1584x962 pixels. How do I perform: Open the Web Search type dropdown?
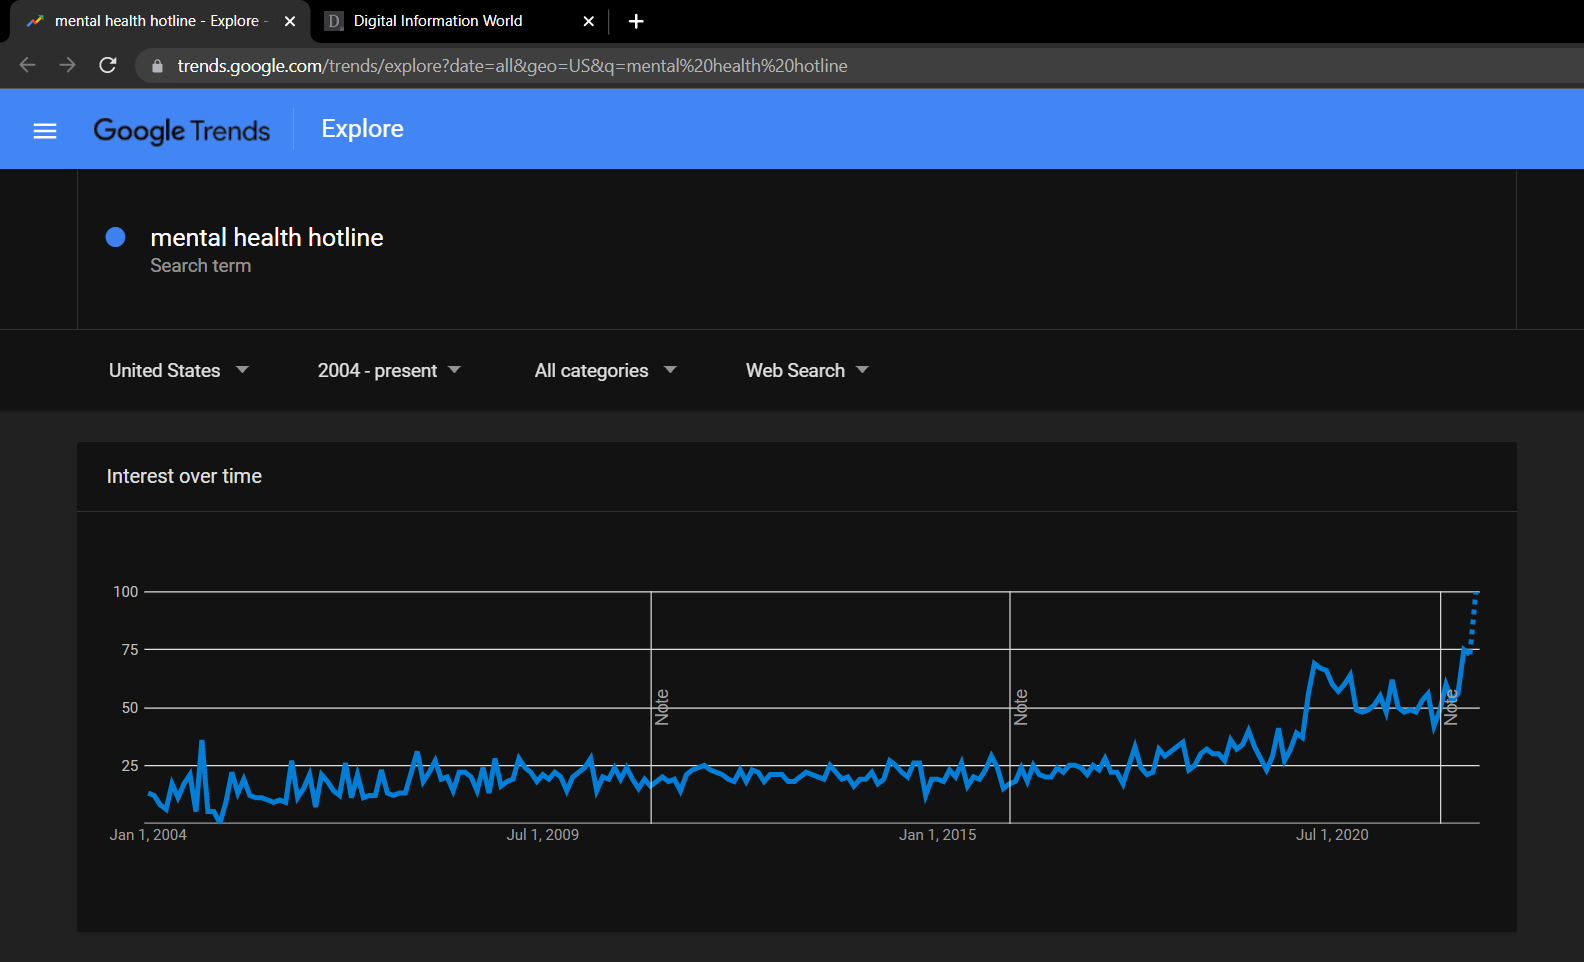pyautogui.click(x=808, y=370)
